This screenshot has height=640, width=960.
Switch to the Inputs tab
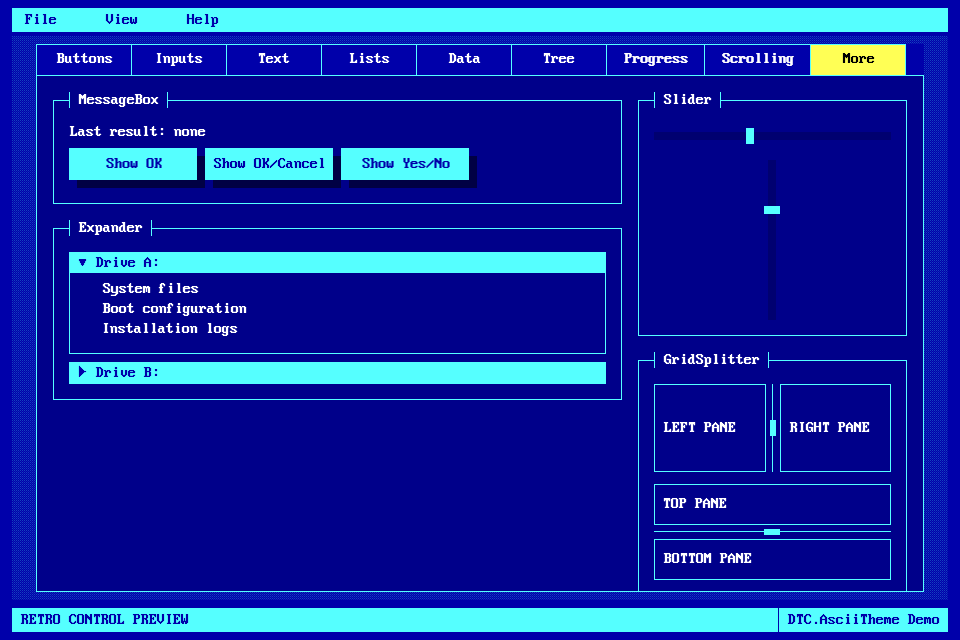click(179, 59)
